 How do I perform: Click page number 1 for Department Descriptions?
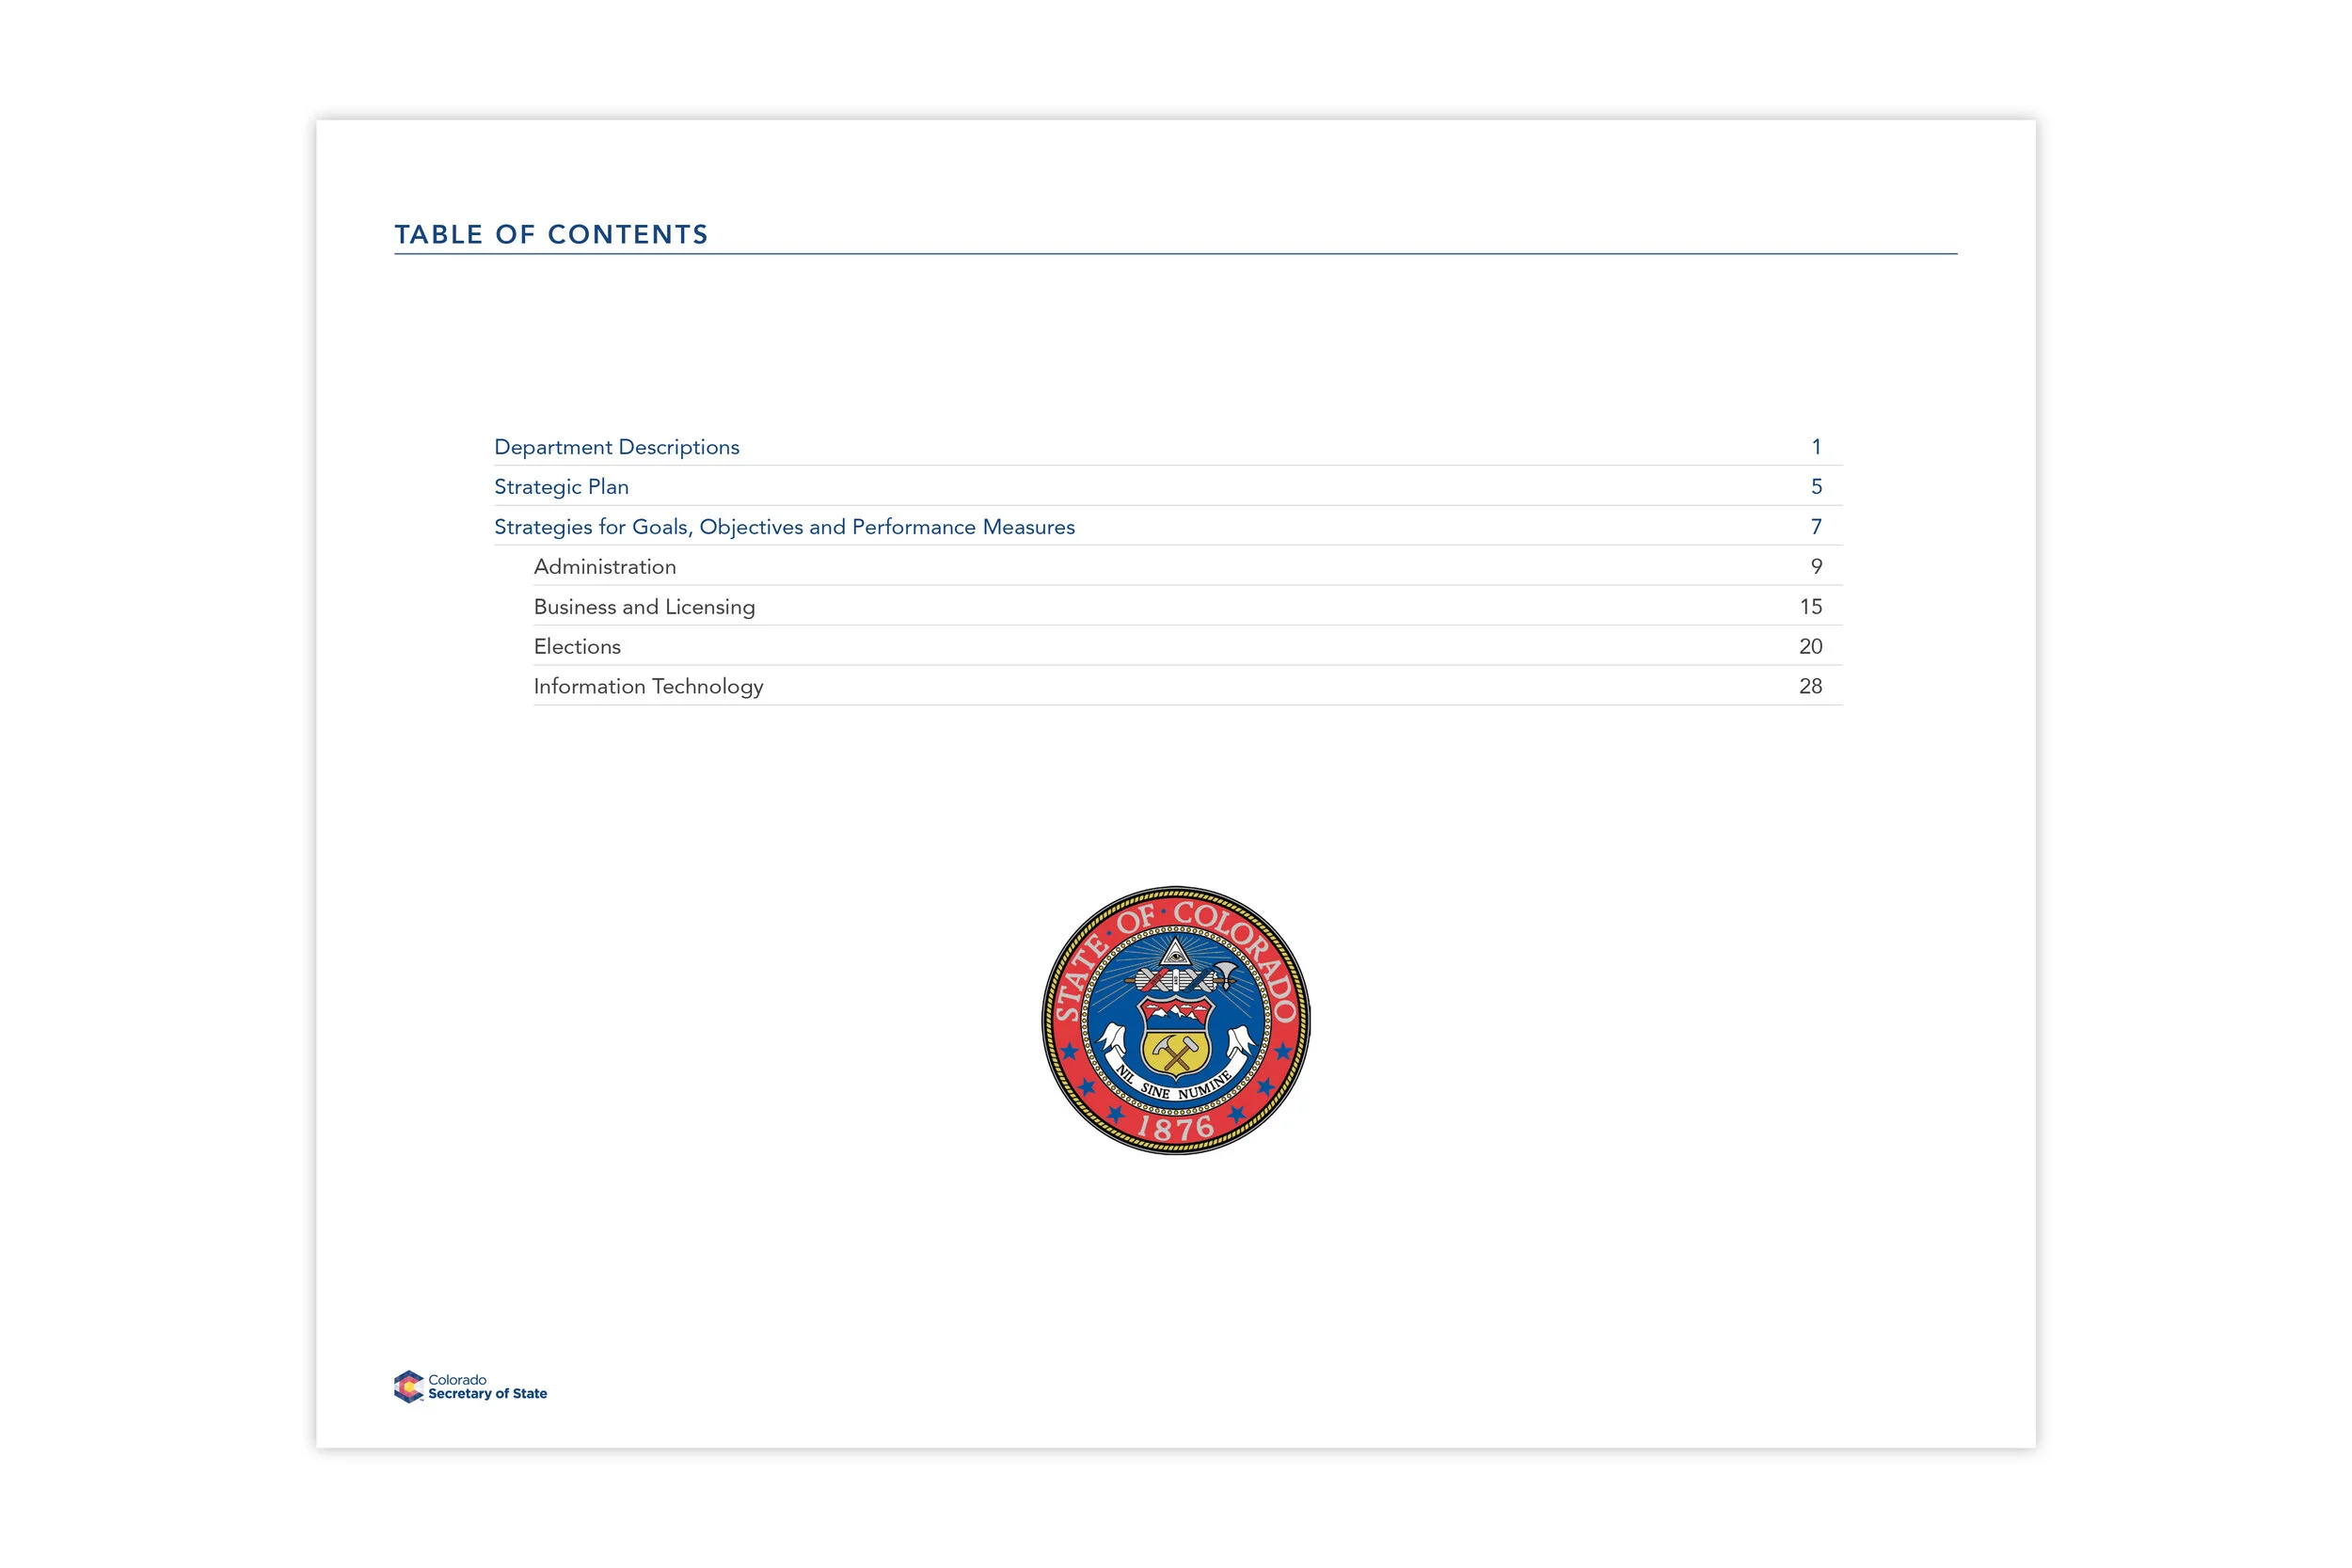tap(1816, 447)
